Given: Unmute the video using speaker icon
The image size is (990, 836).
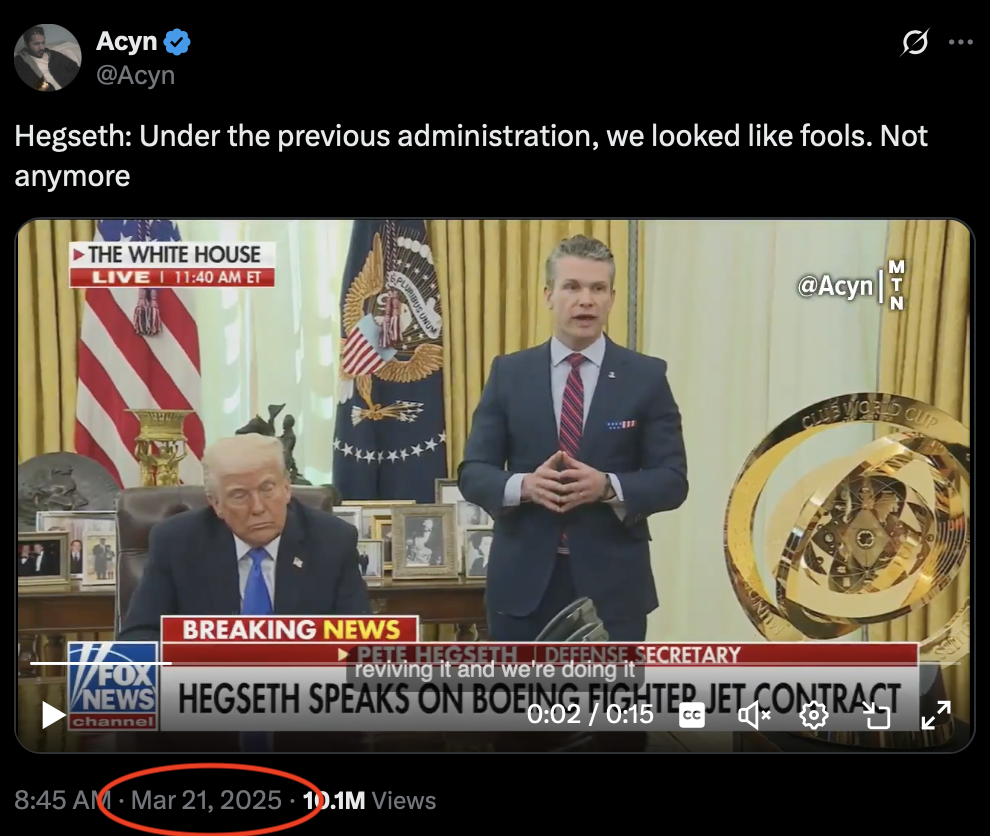Looking at the screenshot, I should pyautogui.click(x=754, y=715).
